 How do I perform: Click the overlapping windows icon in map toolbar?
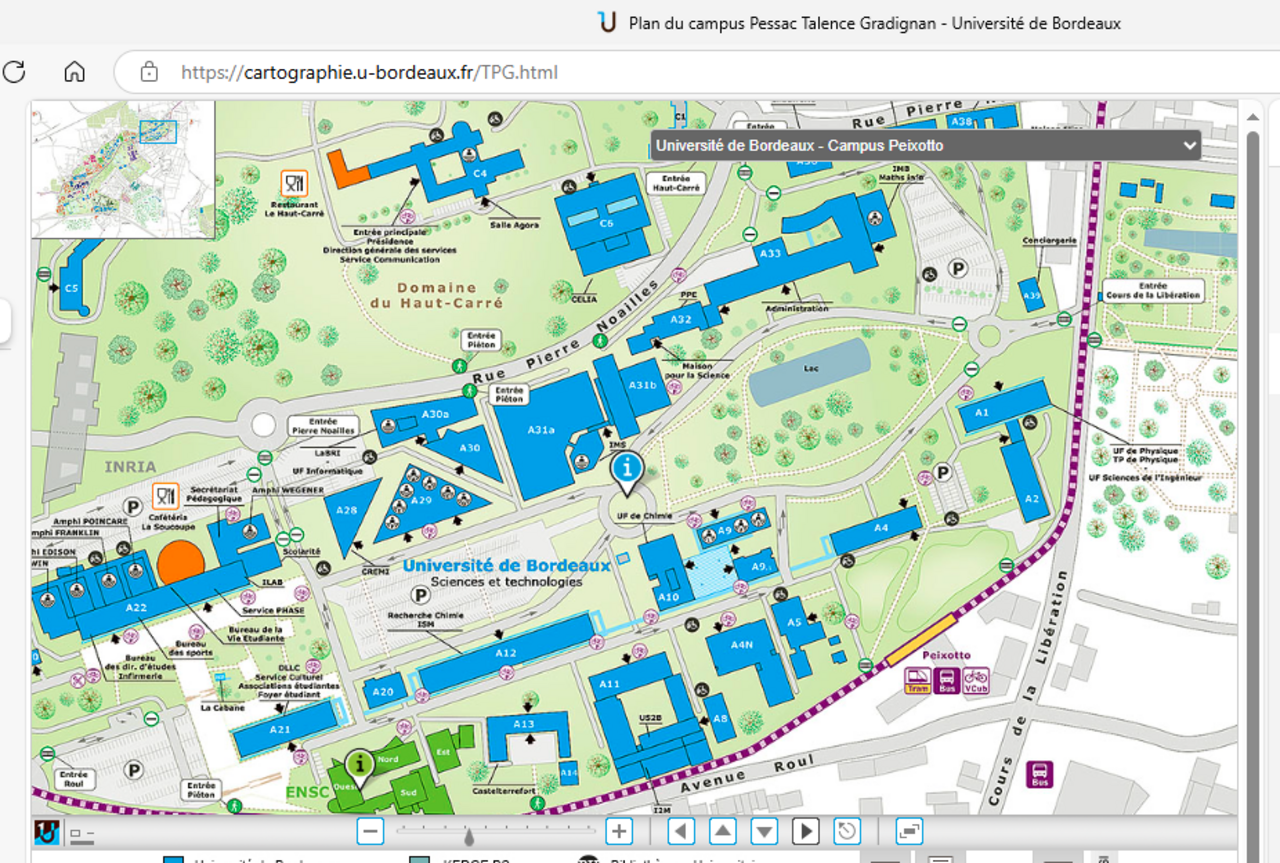point(909,831)
